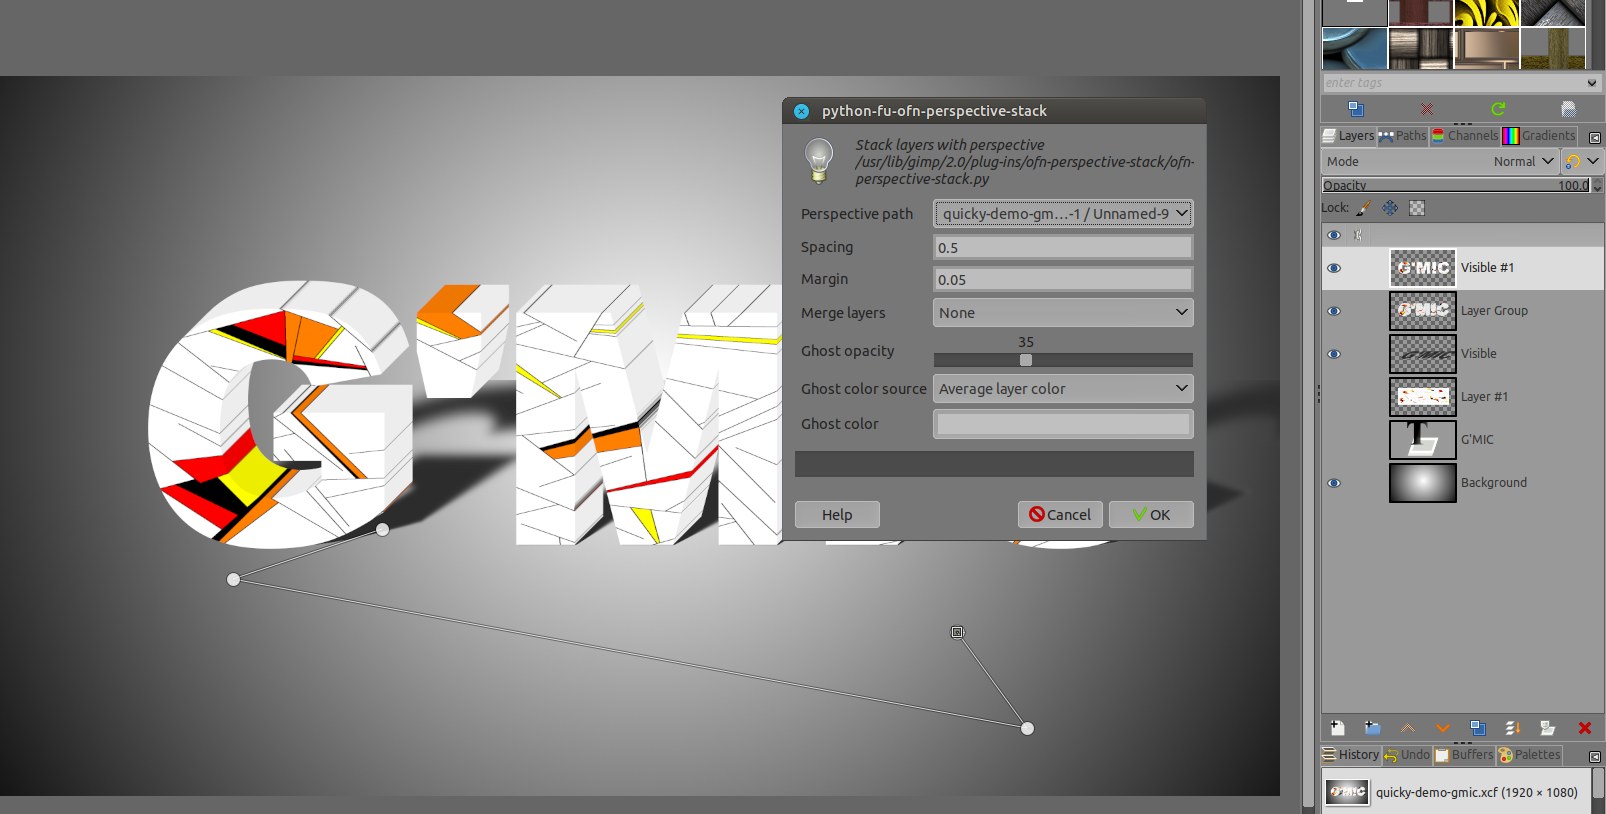Hide the Visible layer
The height and width of the screenshot is (814, 1606).
(1334, 354)
